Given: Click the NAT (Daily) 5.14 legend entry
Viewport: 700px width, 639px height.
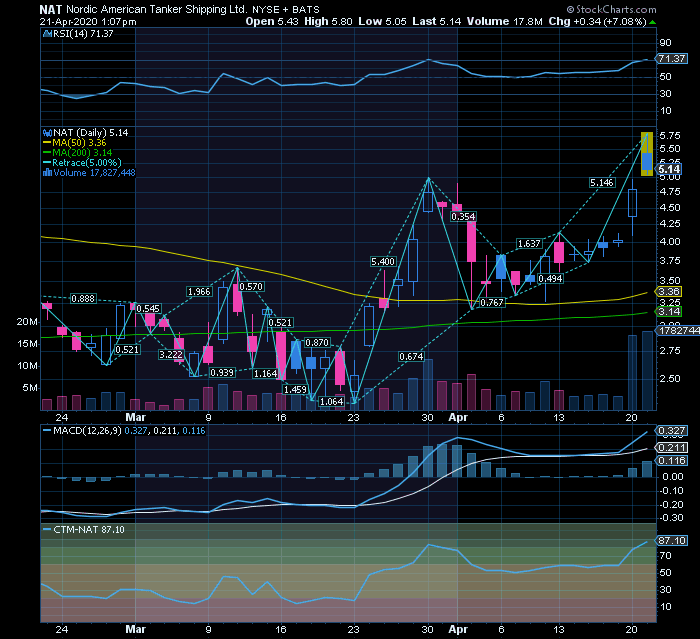Looking at the screenshot, I should 86,133.
